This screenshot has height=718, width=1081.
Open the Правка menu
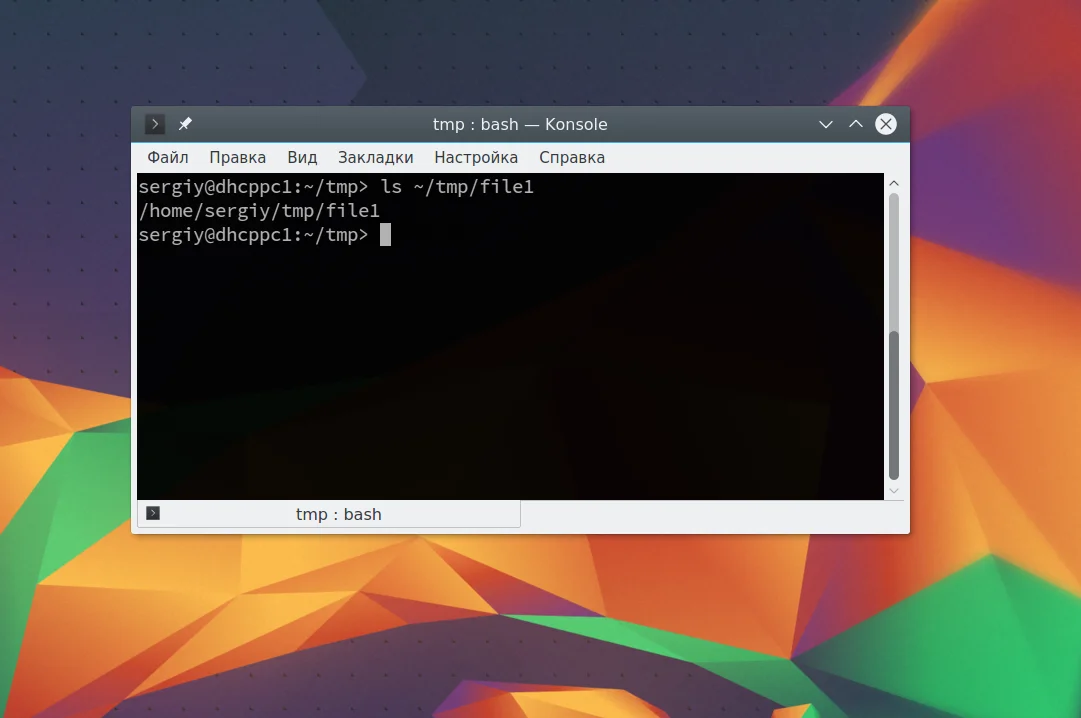click(x=237, y=157)
